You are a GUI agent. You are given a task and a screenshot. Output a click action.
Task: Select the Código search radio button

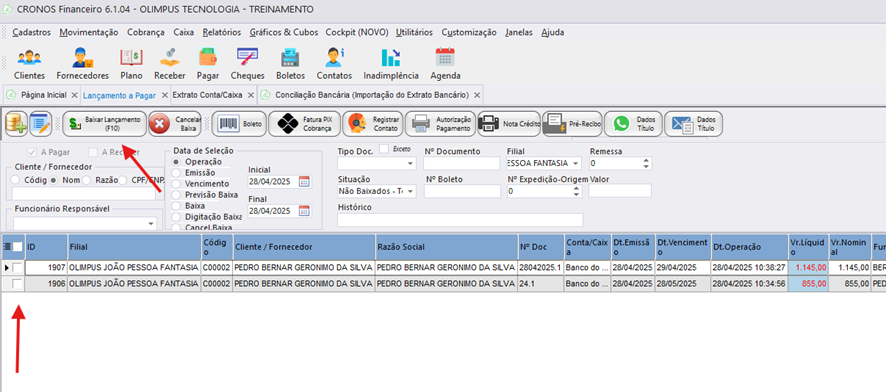click(16, 180)
